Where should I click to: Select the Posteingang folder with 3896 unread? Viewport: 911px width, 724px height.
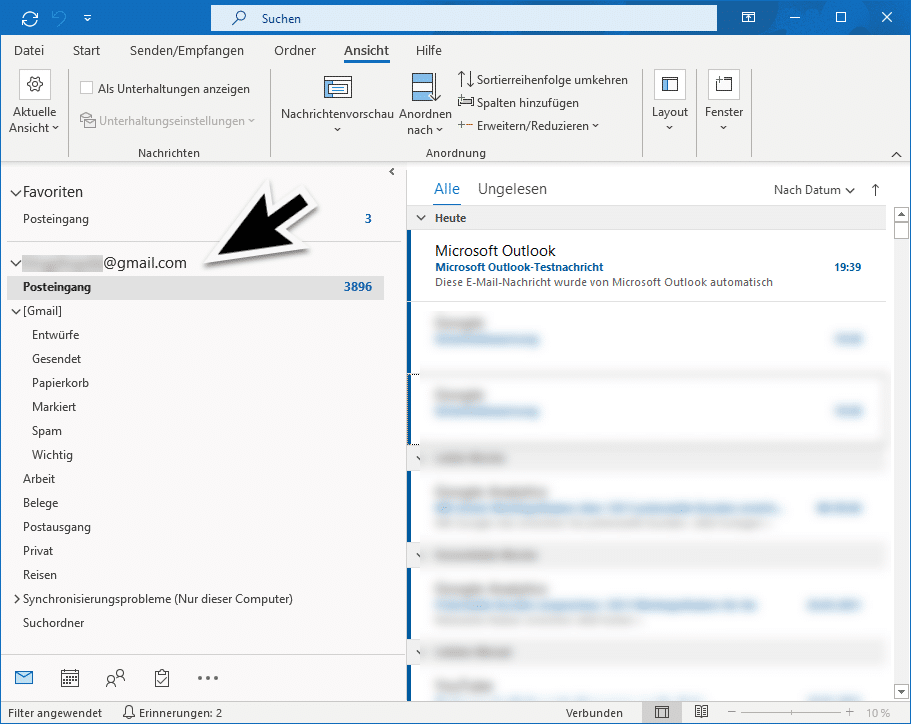[x=195, y=287]
